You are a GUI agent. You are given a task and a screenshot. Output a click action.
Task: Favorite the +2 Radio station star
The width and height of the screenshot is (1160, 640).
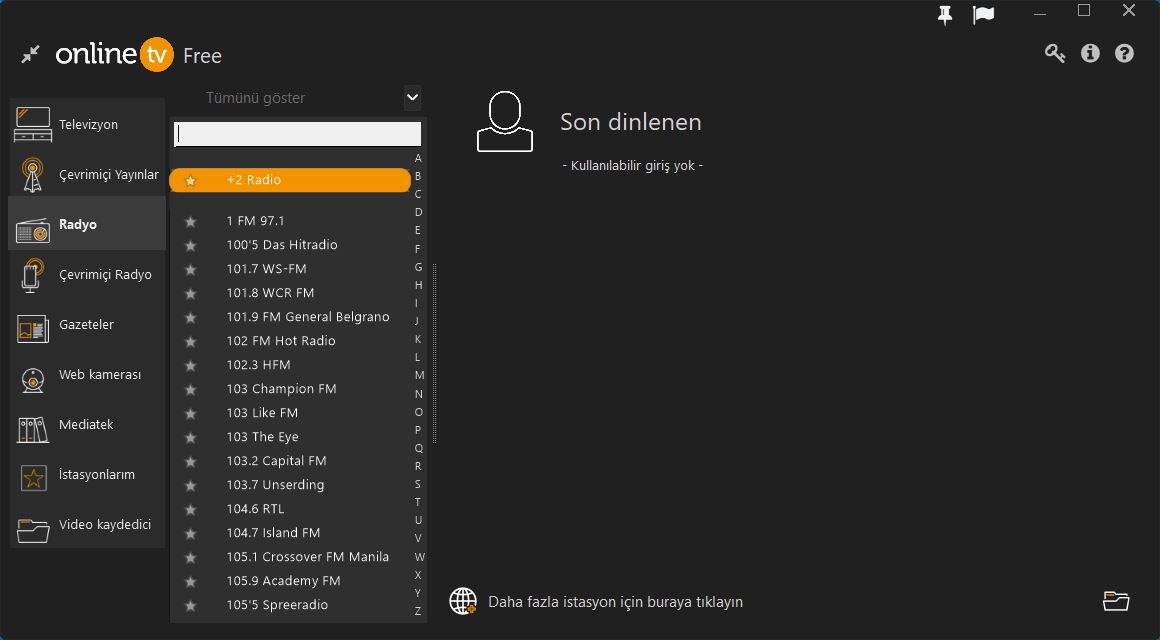click(191, 181)
